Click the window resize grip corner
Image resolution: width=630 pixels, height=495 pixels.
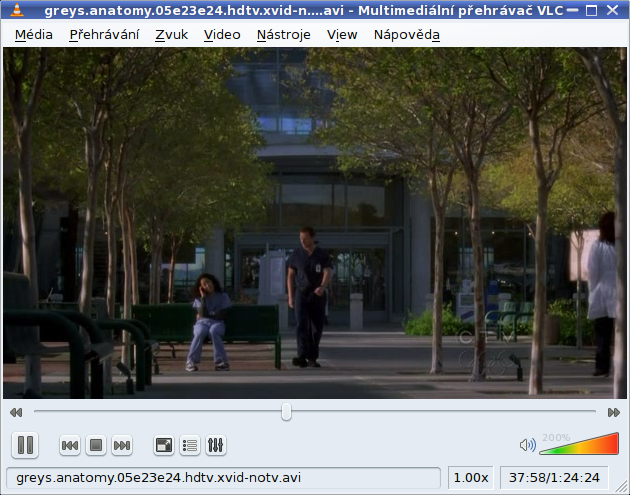tap(621, 486)
